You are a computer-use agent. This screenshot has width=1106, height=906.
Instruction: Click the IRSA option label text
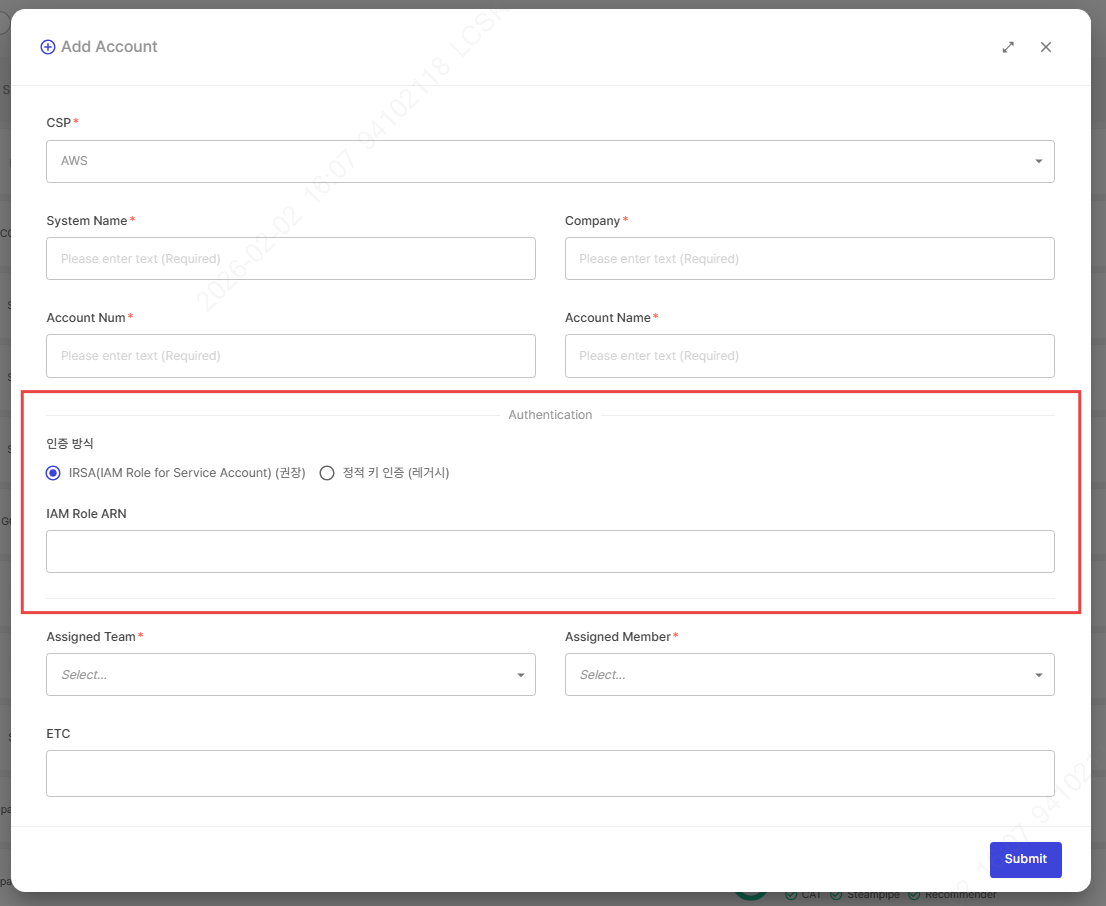186,473
